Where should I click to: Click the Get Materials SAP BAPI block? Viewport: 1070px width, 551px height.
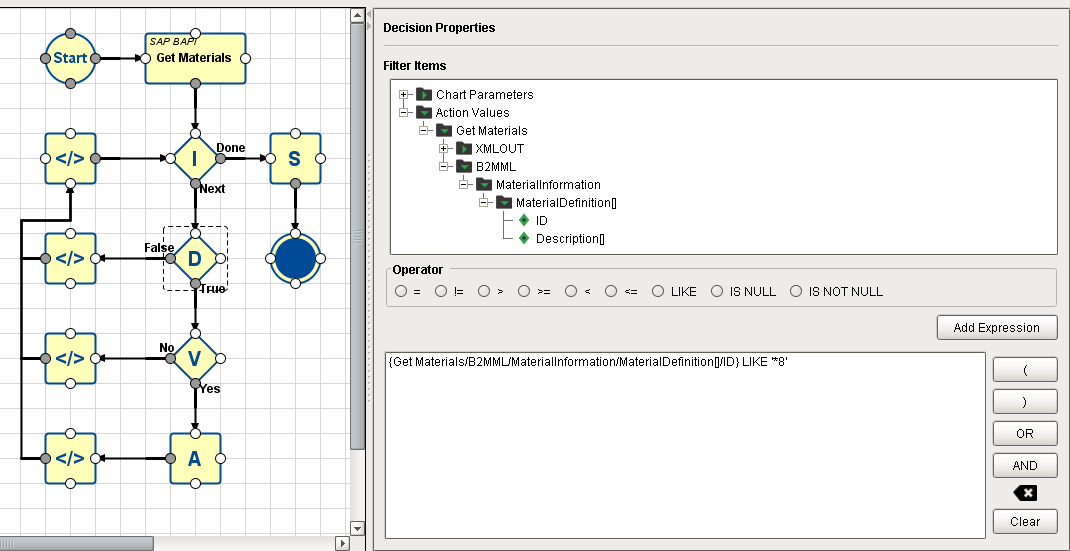click(195, 58)
